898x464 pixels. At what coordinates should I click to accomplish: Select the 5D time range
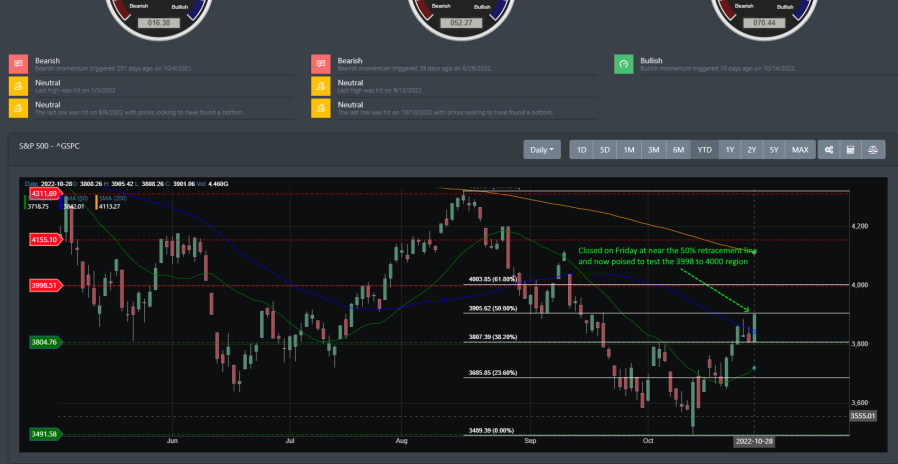(x=605, y=150)
